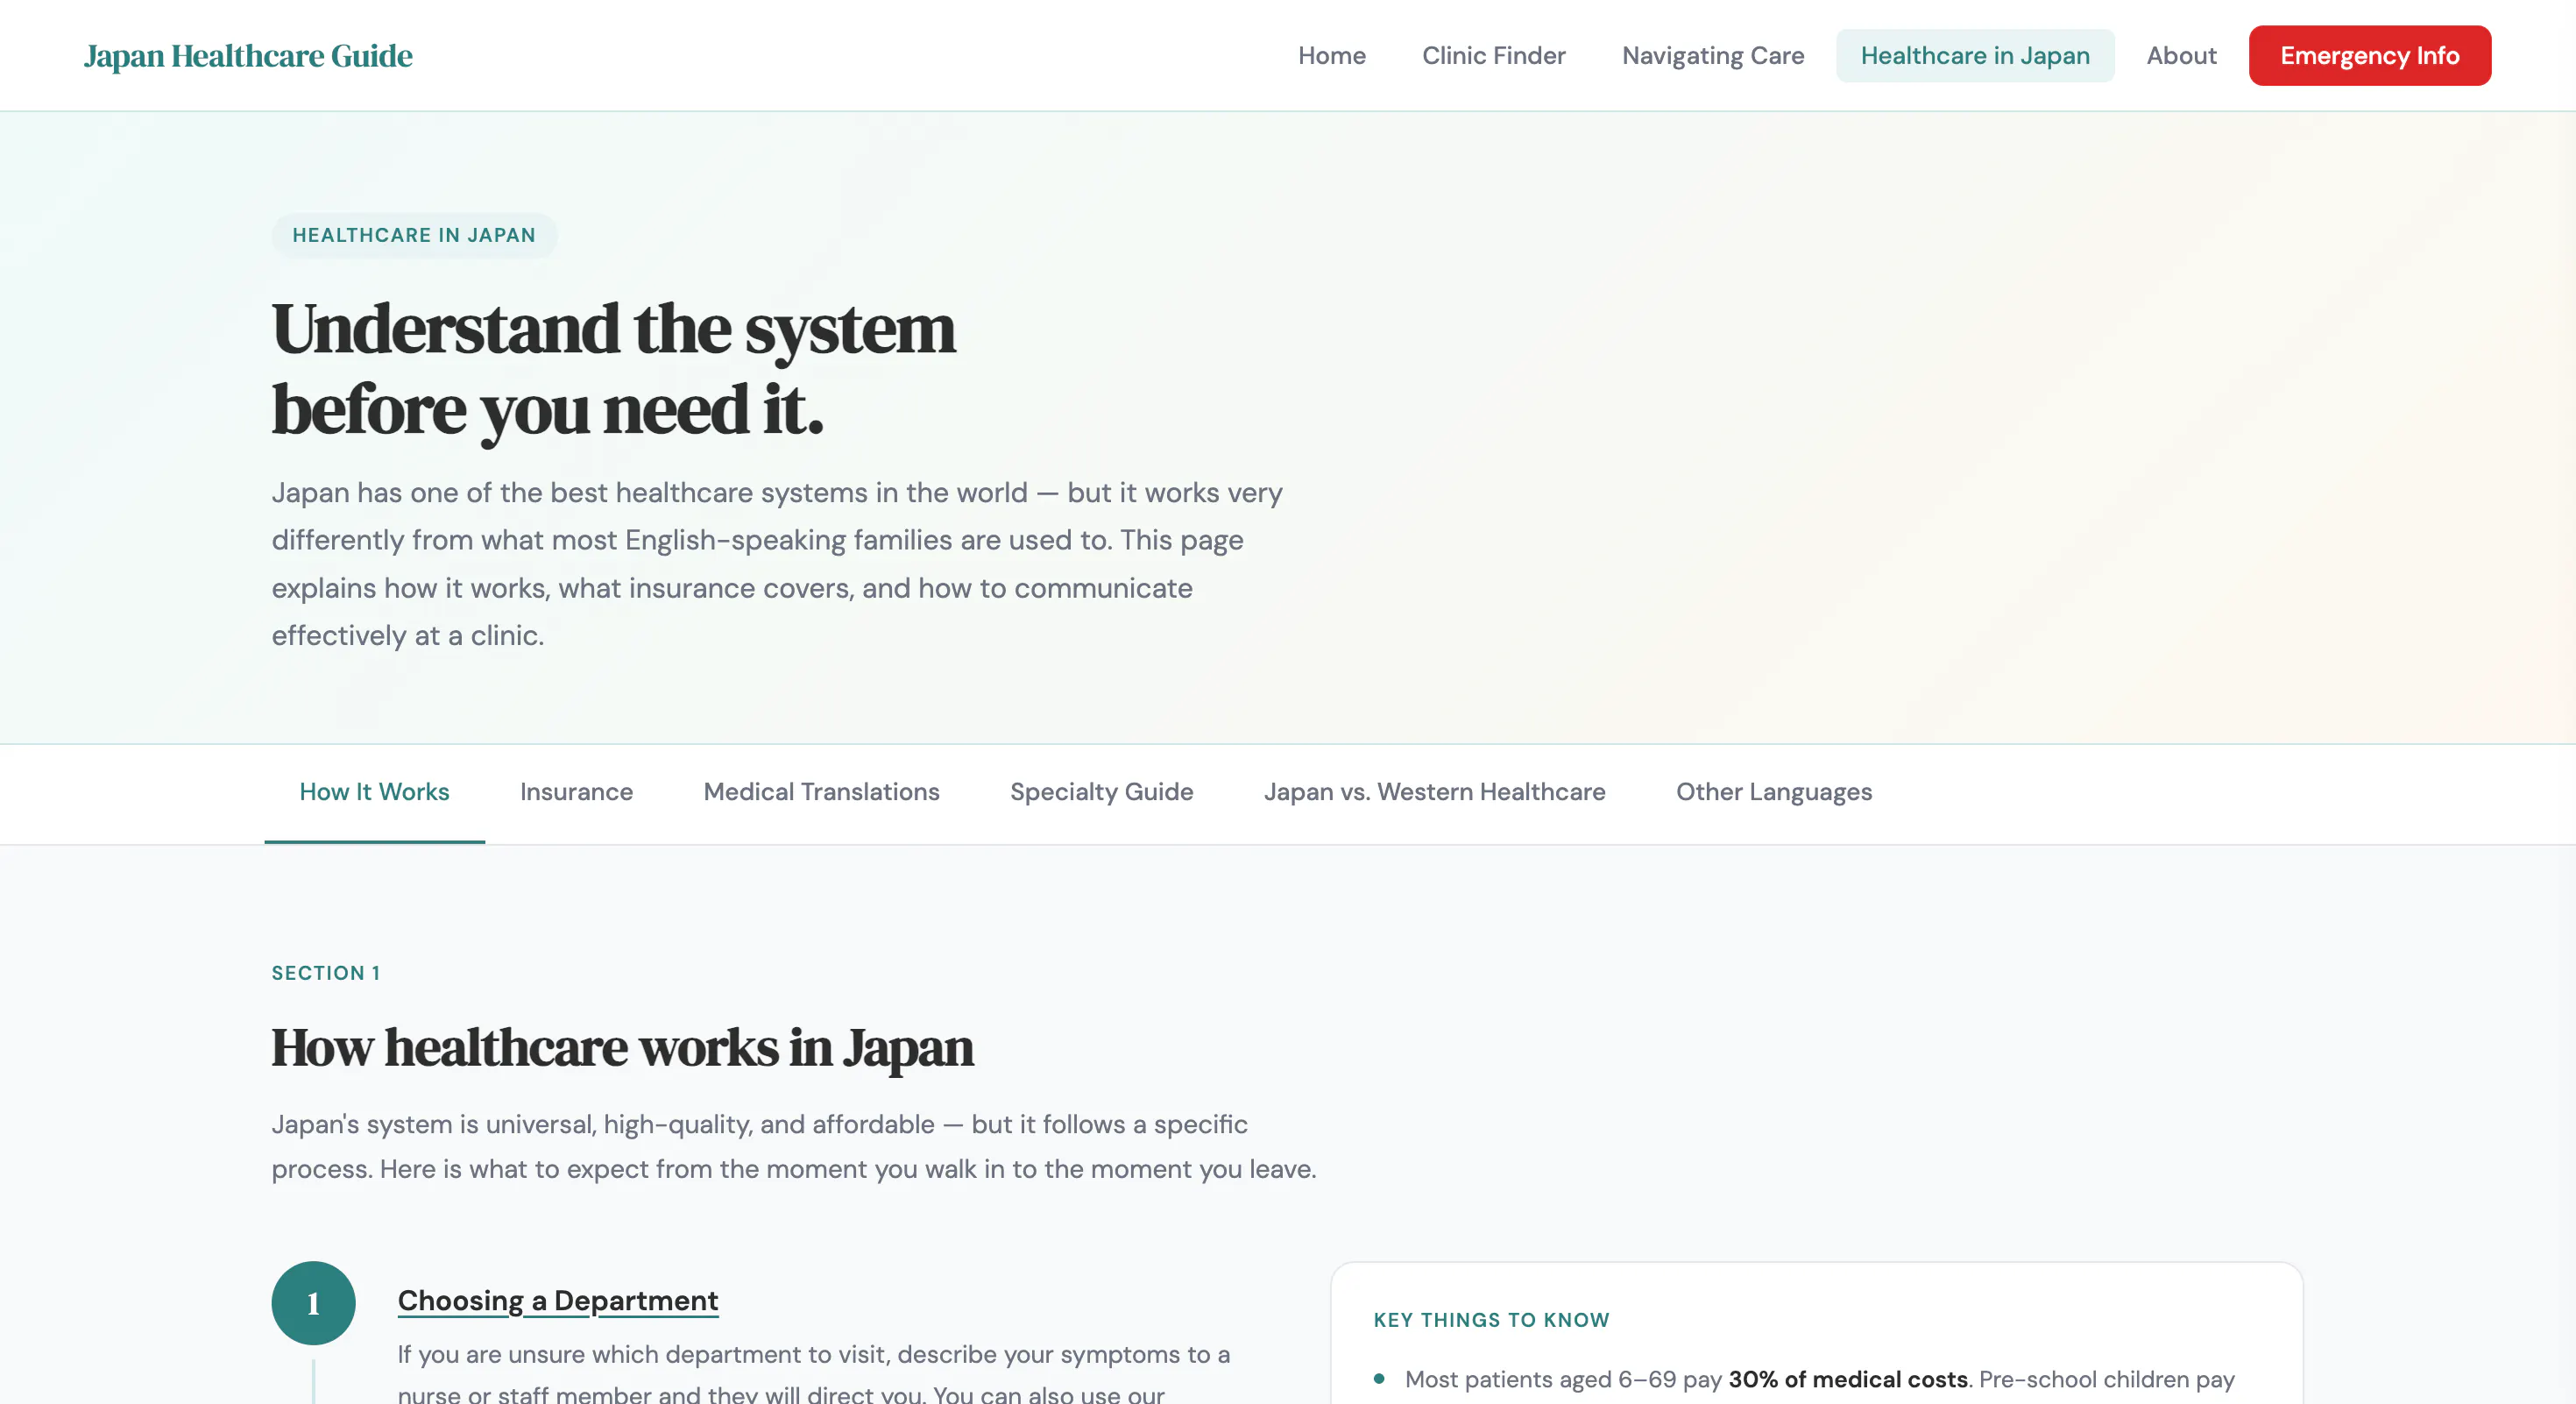Click the HEALTHCARE IN JAPAN badge
The height and width of the screenshot is (1404, 2576).
[414, 235]
